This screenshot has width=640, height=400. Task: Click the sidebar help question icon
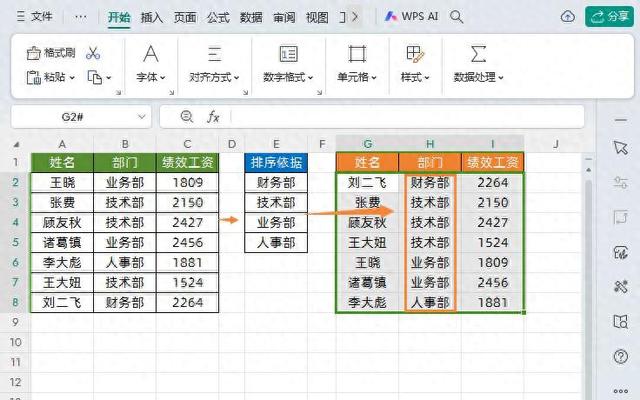tap(620, 357)
